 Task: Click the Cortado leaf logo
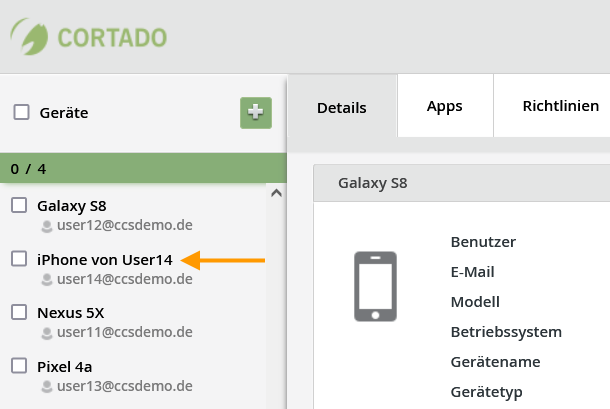(29, 37)
